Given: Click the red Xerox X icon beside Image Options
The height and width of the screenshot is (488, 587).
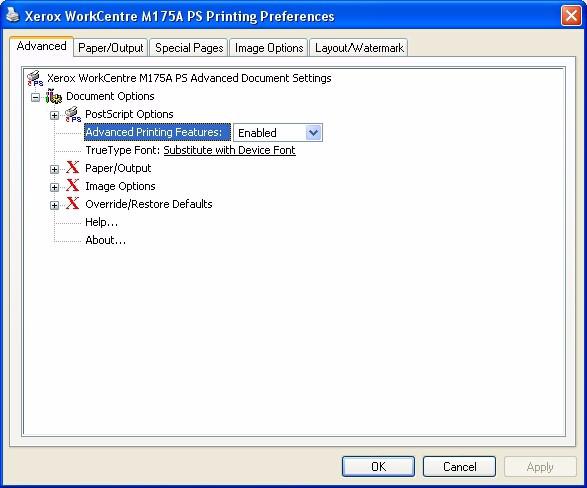Looking at the screenshot, I should pyautogui.click(x=73, y=186).
